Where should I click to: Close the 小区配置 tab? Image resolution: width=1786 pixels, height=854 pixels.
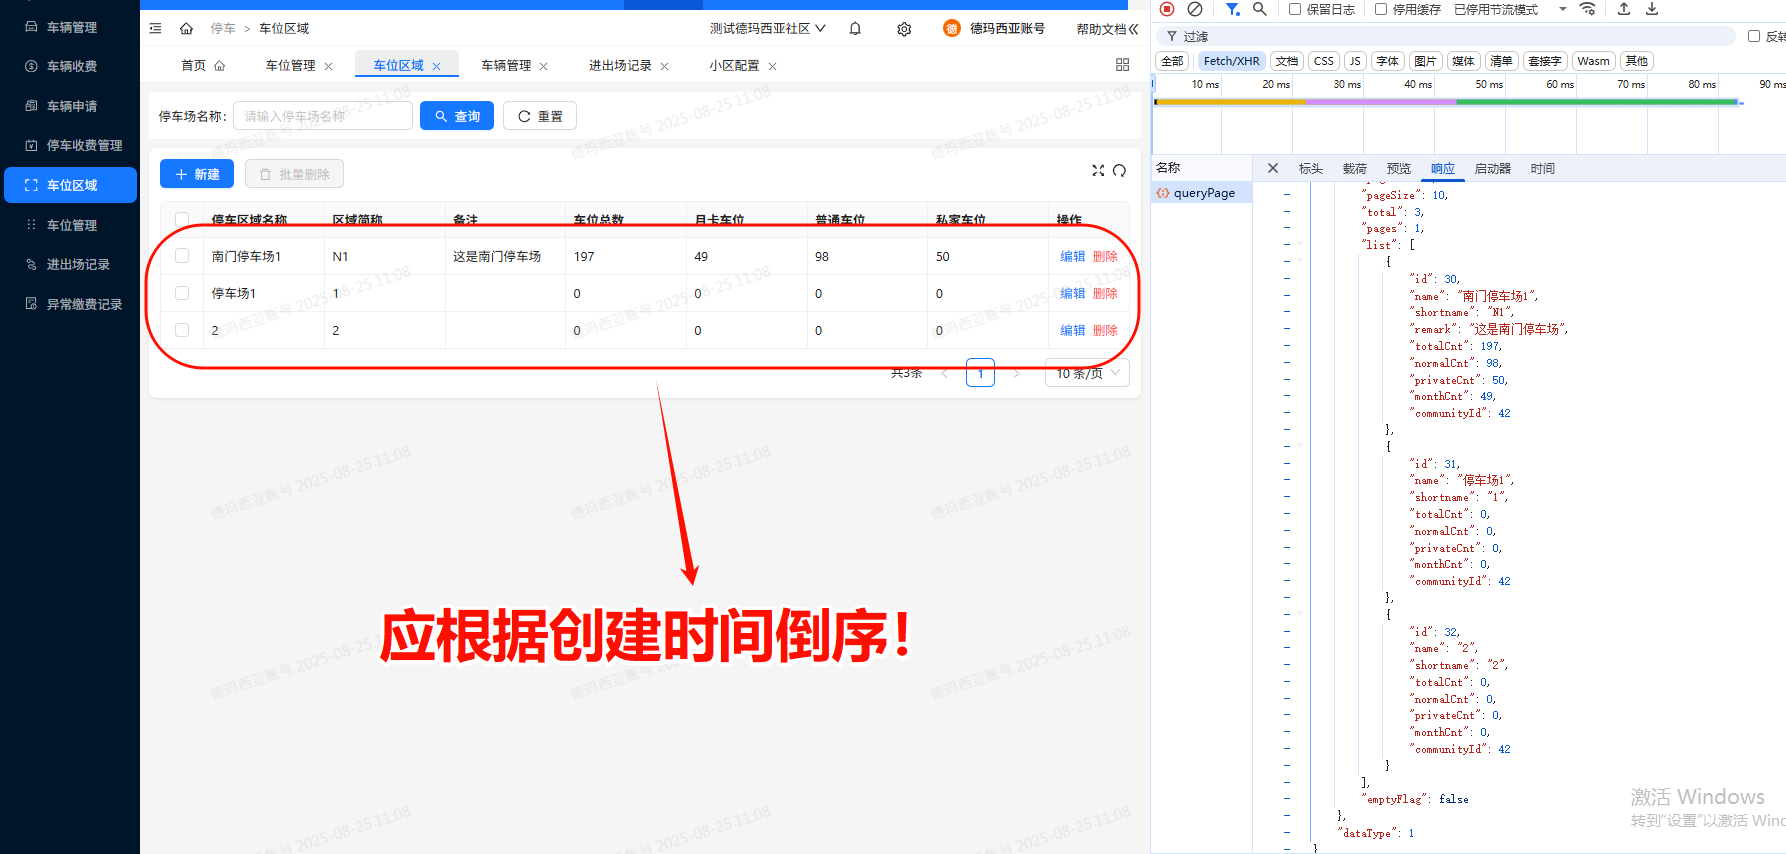[772, 66]
